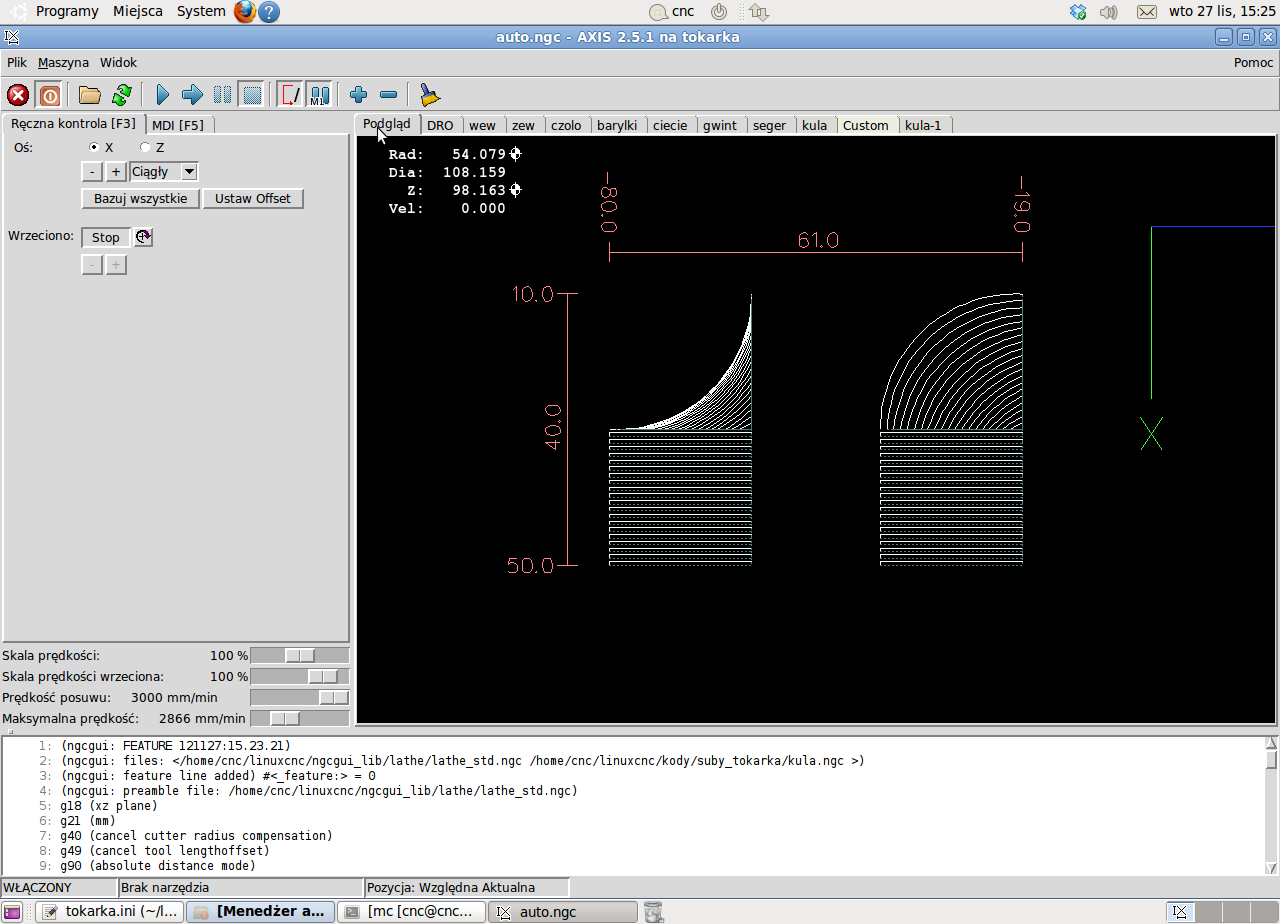Open Dropbox tray icon
Screen dimensions: 1280x924
1078,12
